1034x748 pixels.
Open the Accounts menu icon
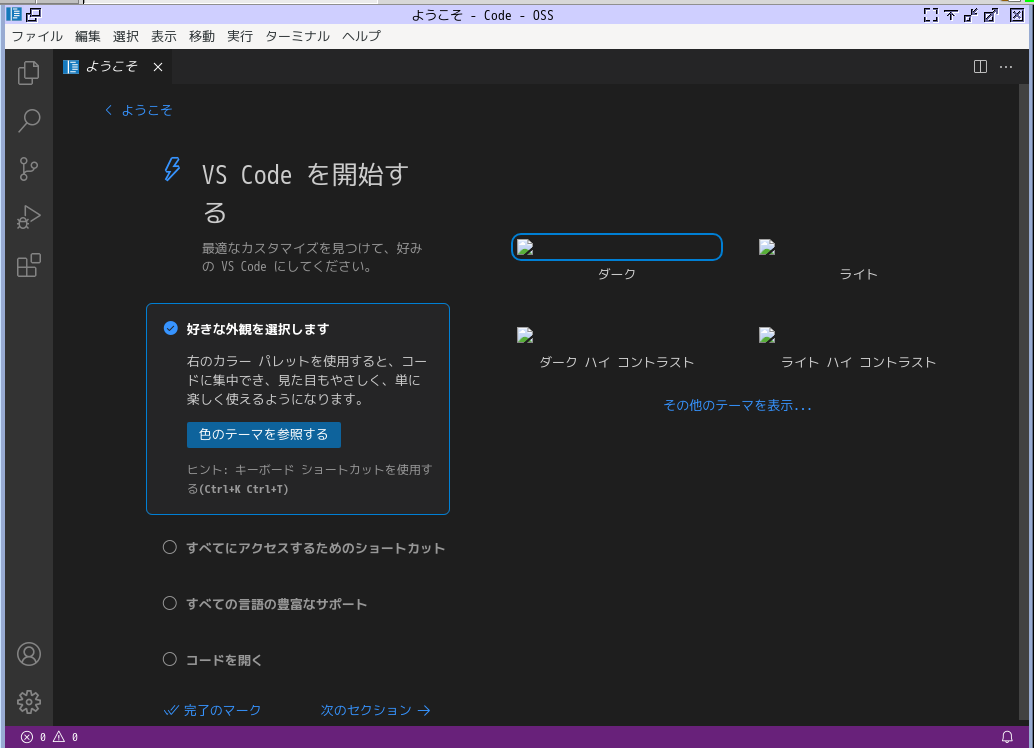tap(28, 654)
